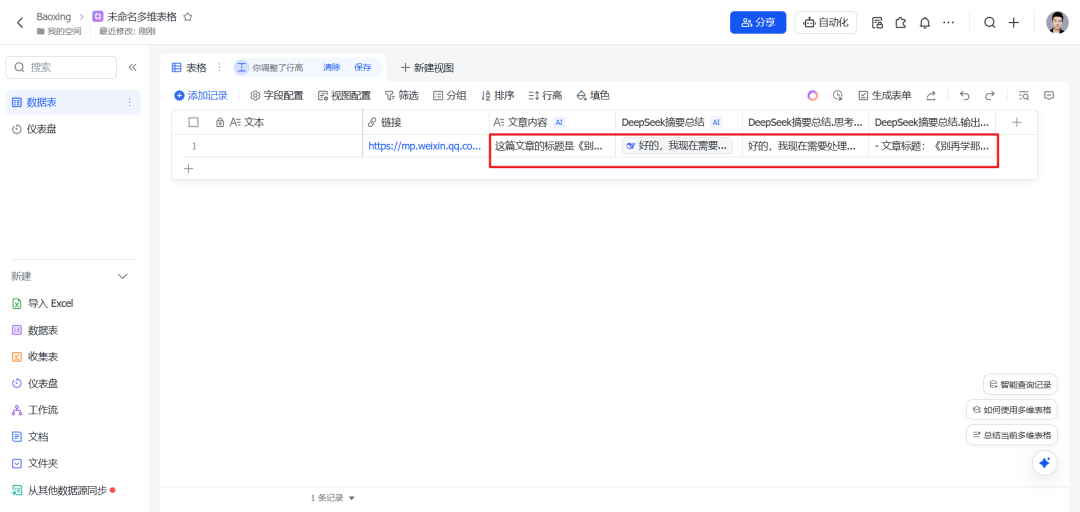Click the magnifier search icon in top bar
Screen dimensions: 1080x512
click(989, 23)
